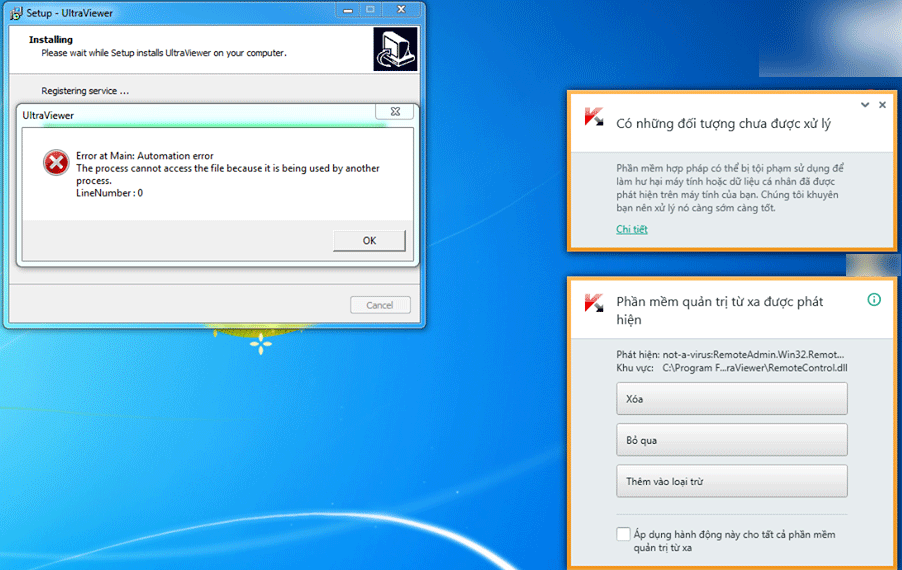Click the 'Installing' header text
This screenshot has width=902, height=570.
pos(51,40)
